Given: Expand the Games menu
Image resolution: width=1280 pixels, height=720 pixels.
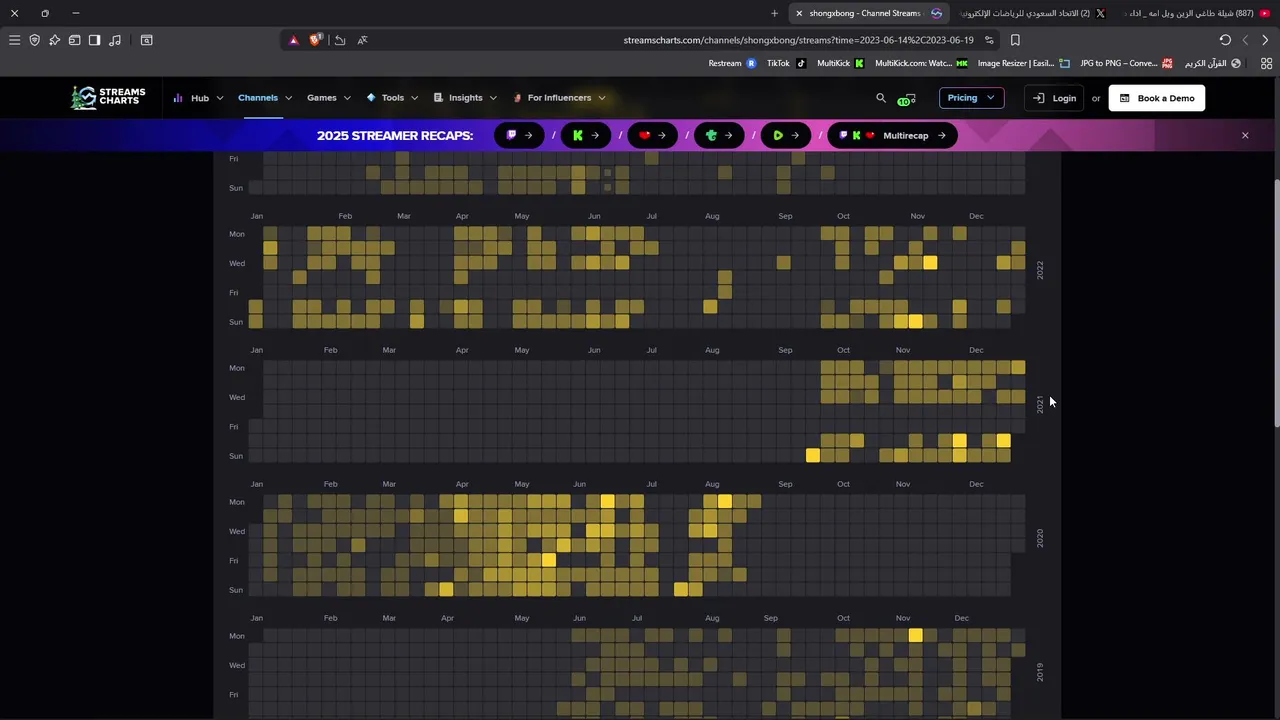Looking at the screenshot, I should 329,98.
